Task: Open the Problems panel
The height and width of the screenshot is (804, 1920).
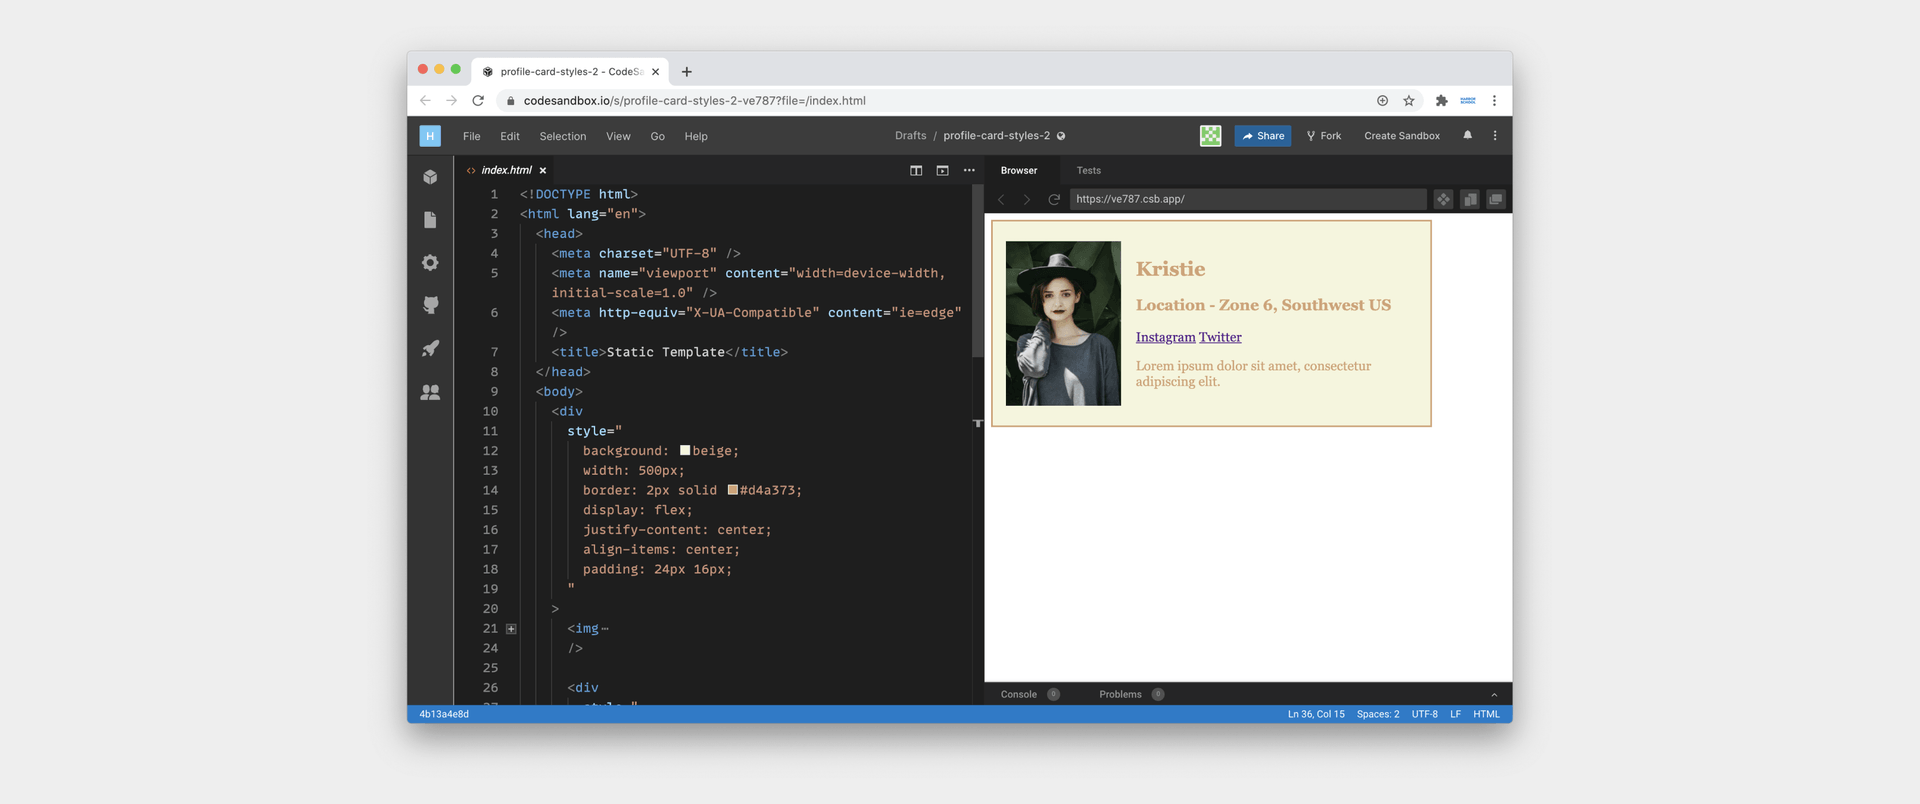Action: pos(1120,694)
